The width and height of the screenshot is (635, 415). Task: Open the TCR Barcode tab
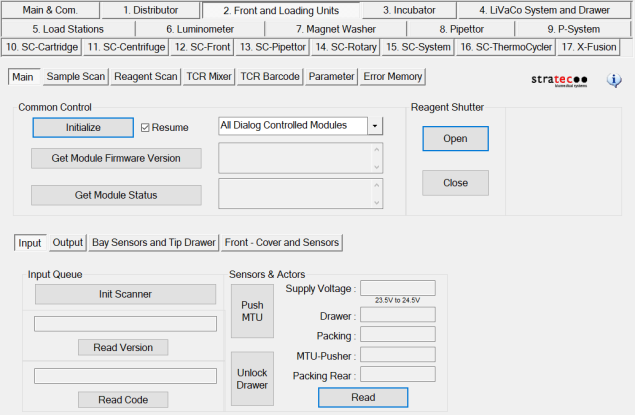click(x=270, y=76)
